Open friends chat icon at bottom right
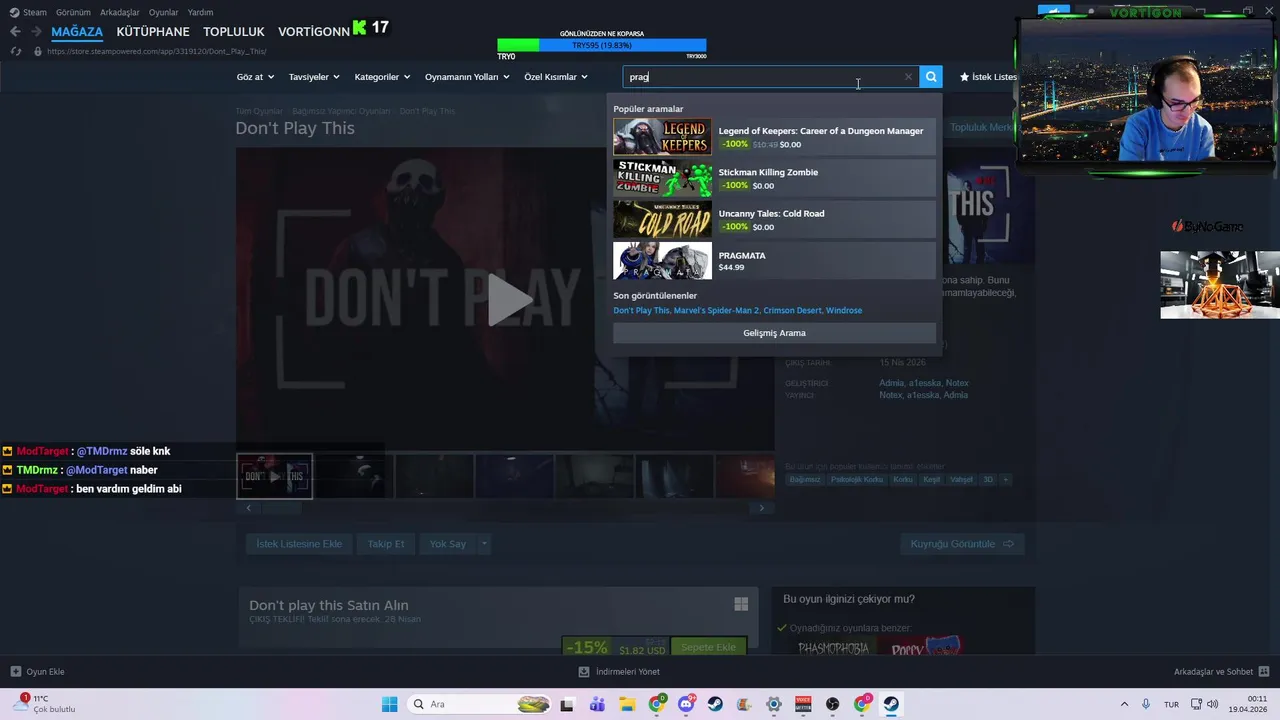Screen dimensions: 1280x720 (x=1264, y=672)
